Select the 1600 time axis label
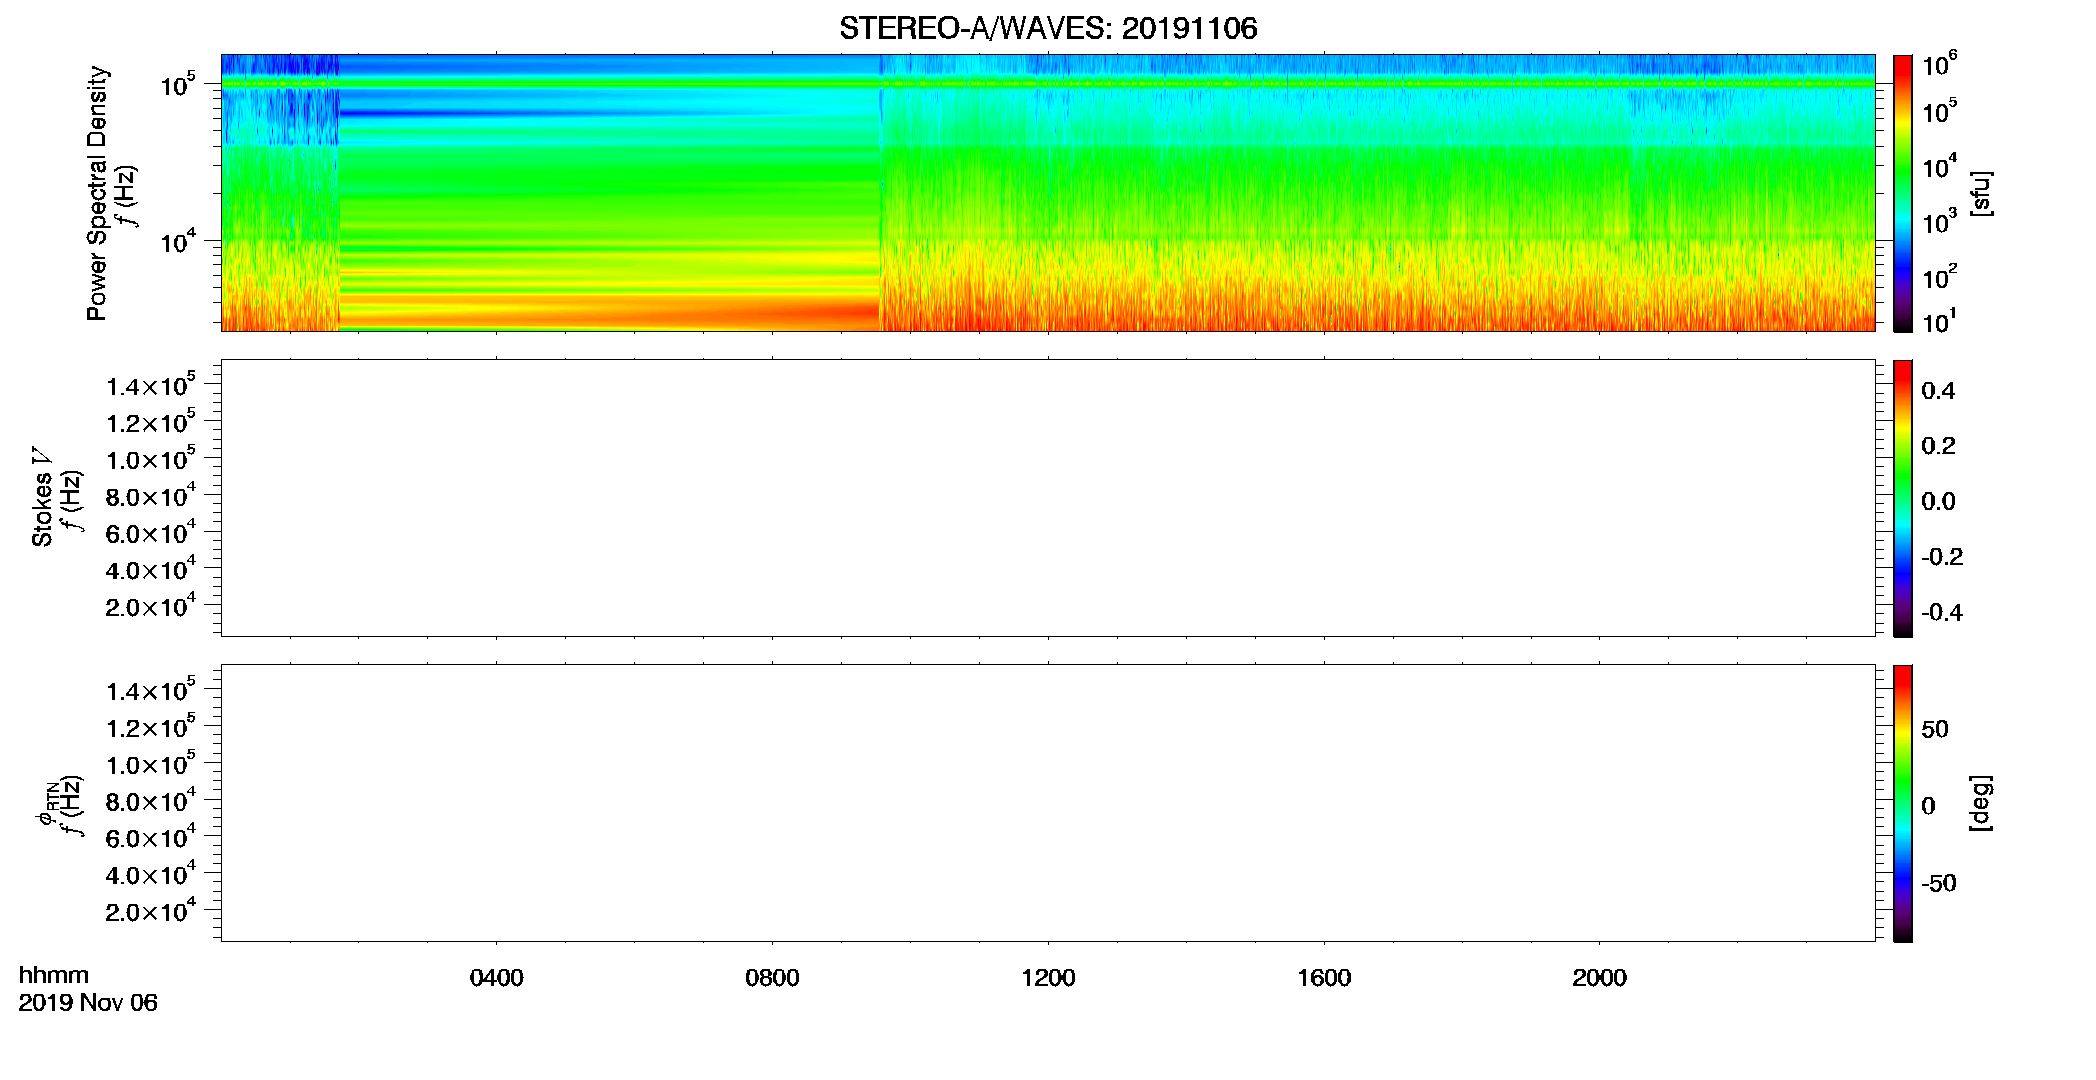2096x1080 pixels. coord(1324,978)
